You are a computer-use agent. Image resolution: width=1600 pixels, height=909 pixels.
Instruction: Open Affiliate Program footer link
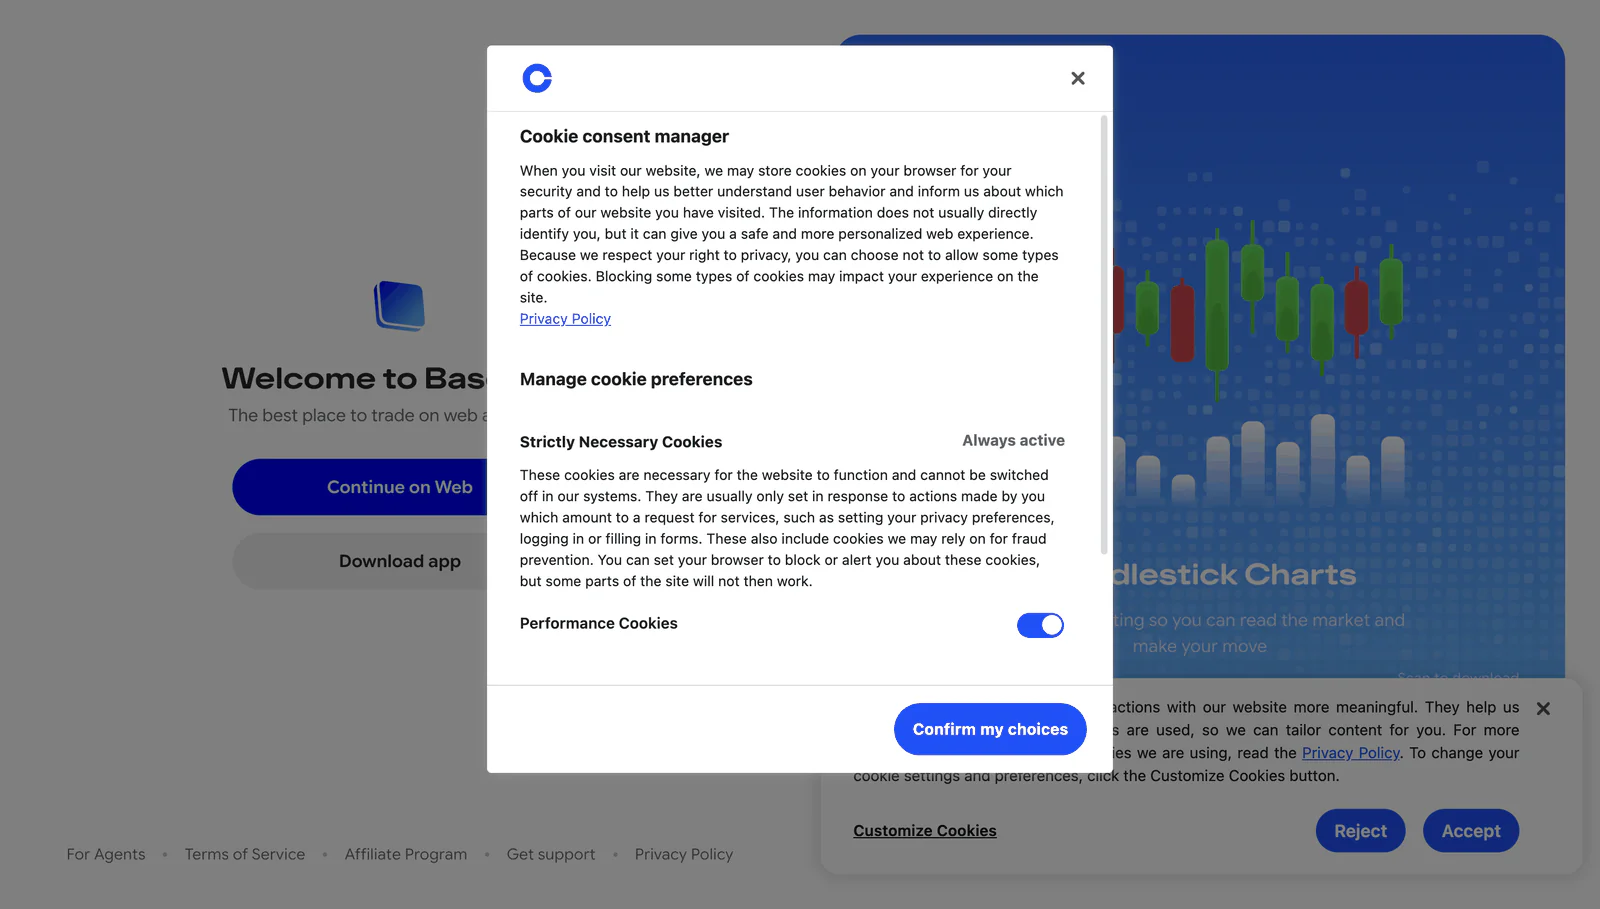click(x=406, y=854)
